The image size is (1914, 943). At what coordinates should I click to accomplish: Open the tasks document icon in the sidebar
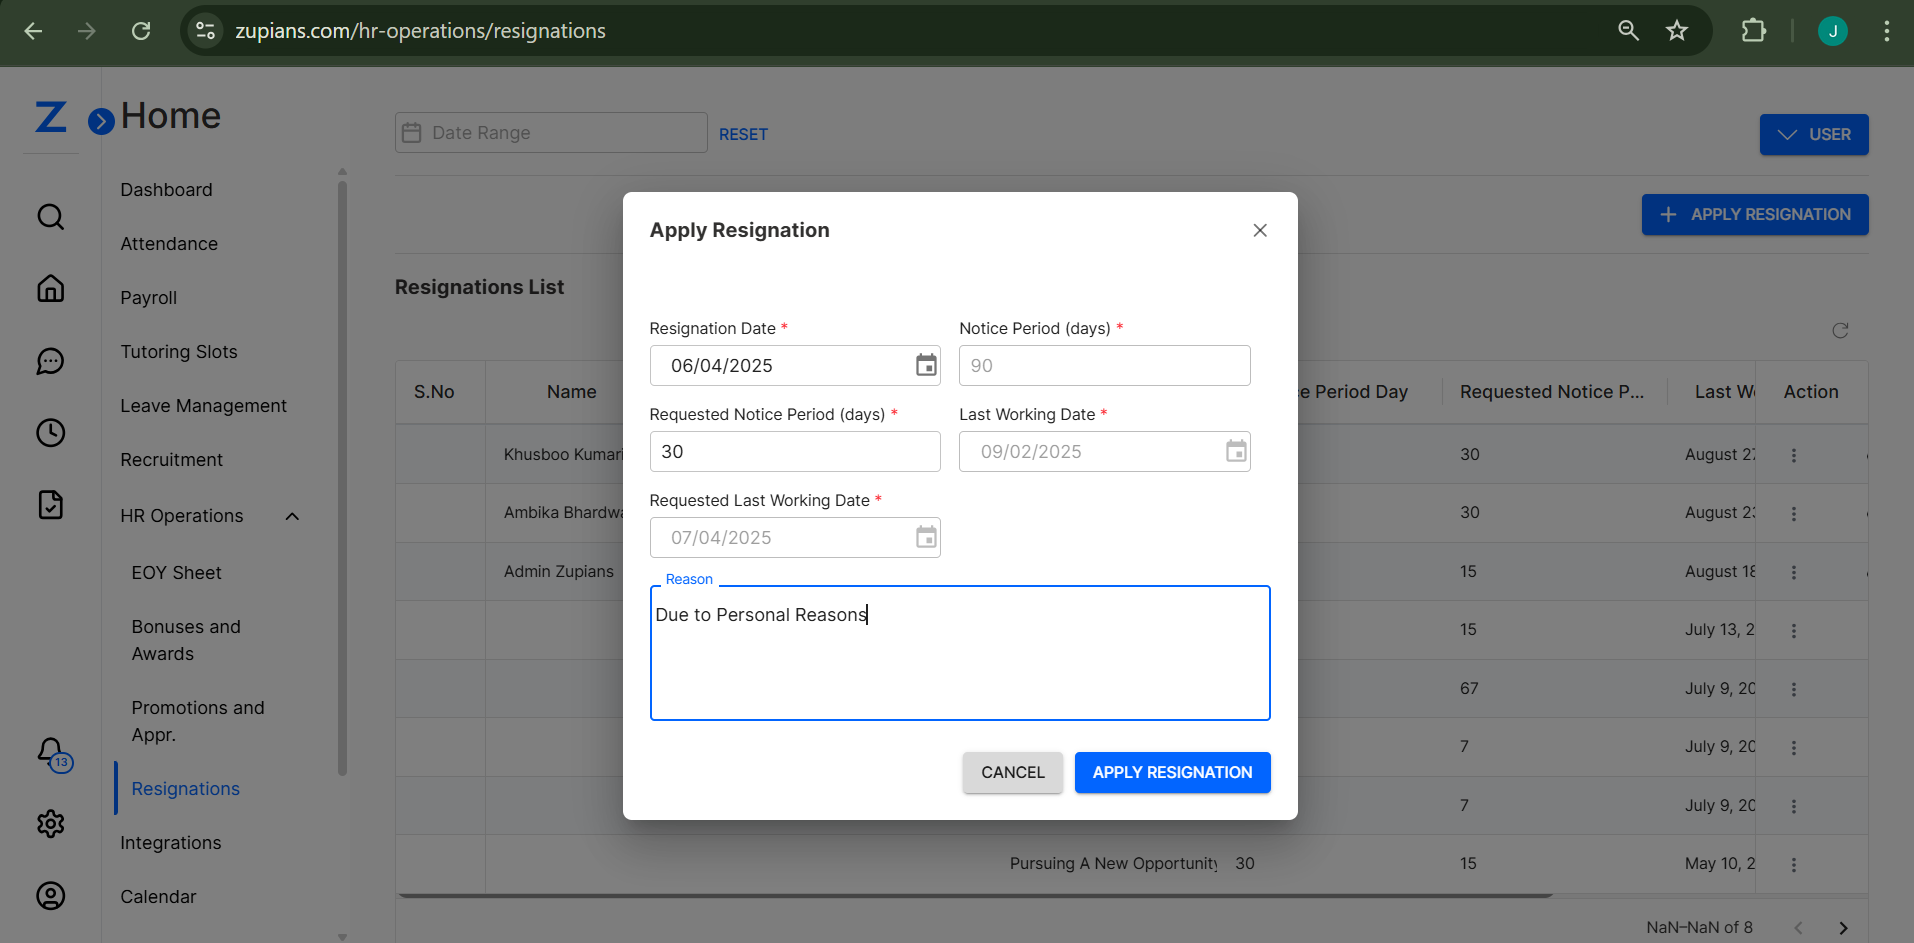click(x=50, y=505)
